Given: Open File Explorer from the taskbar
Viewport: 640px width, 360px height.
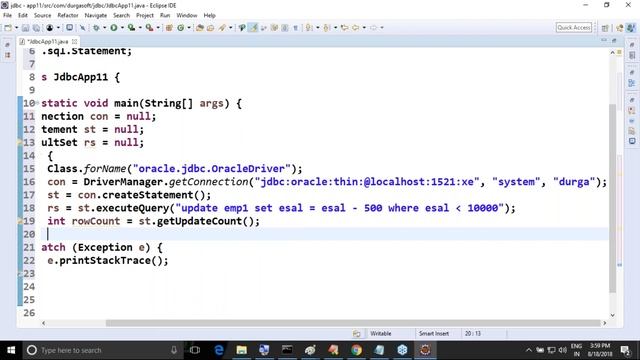Looking at the screenshot, I should coord(242,350).
